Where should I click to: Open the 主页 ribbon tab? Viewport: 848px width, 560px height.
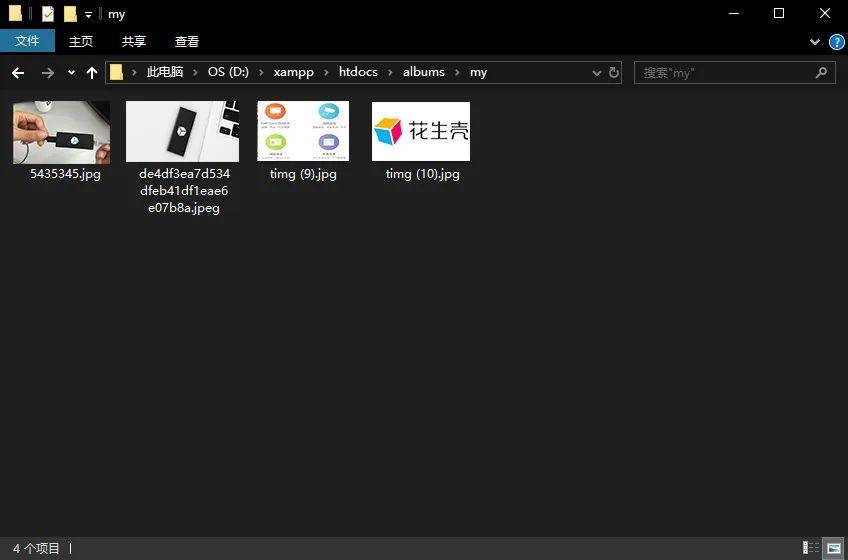point(81,41)
